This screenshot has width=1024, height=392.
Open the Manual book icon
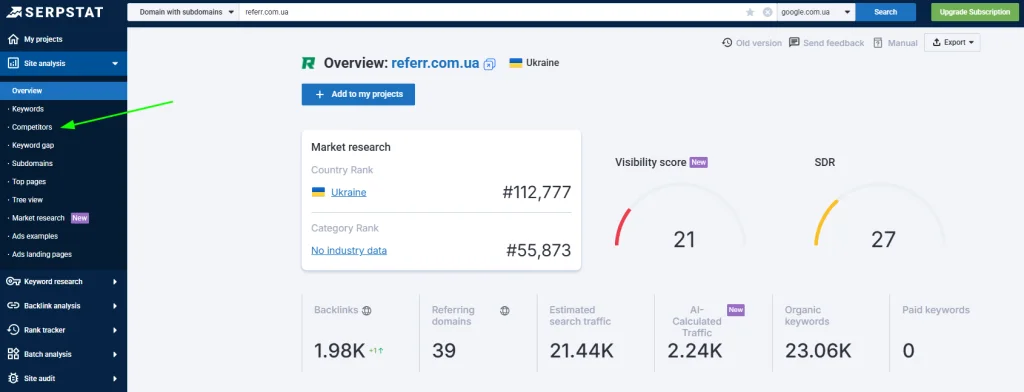coord(877,42)
